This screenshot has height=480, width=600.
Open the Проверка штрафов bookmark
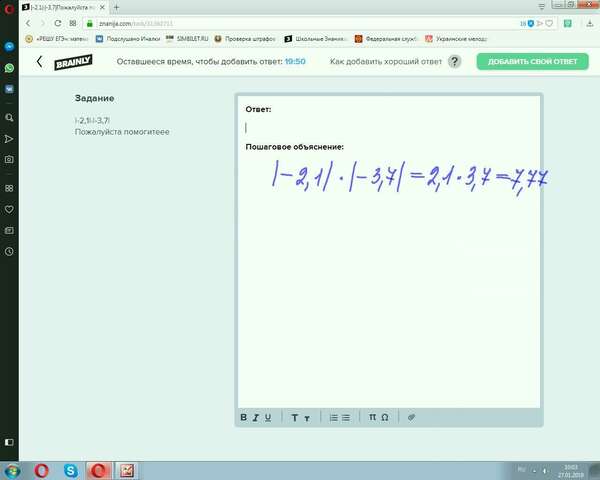245,39
